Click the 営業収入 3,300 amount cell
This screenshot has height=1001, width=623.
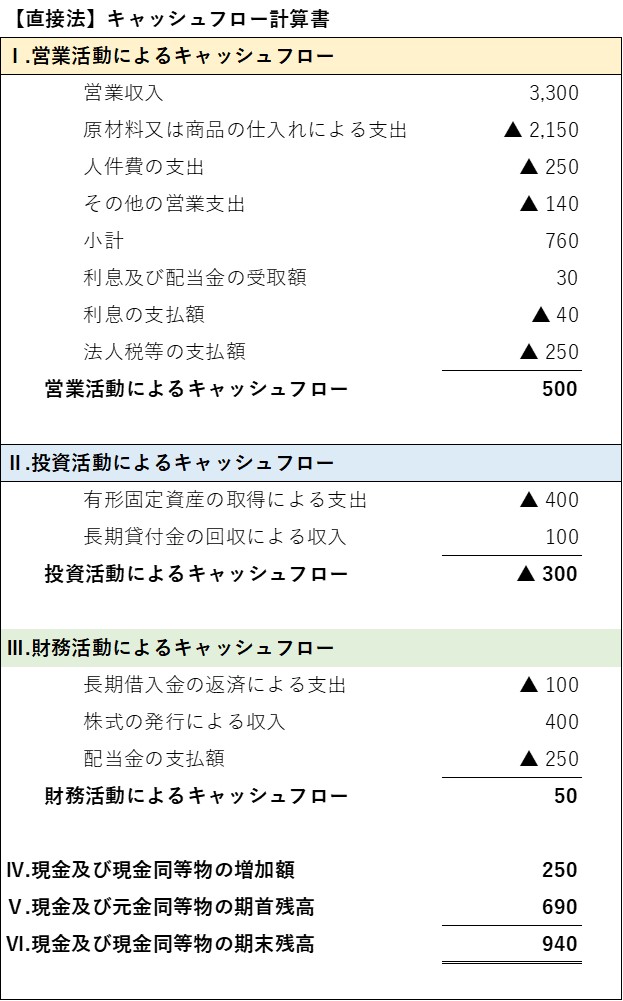(x=554, y=93)
